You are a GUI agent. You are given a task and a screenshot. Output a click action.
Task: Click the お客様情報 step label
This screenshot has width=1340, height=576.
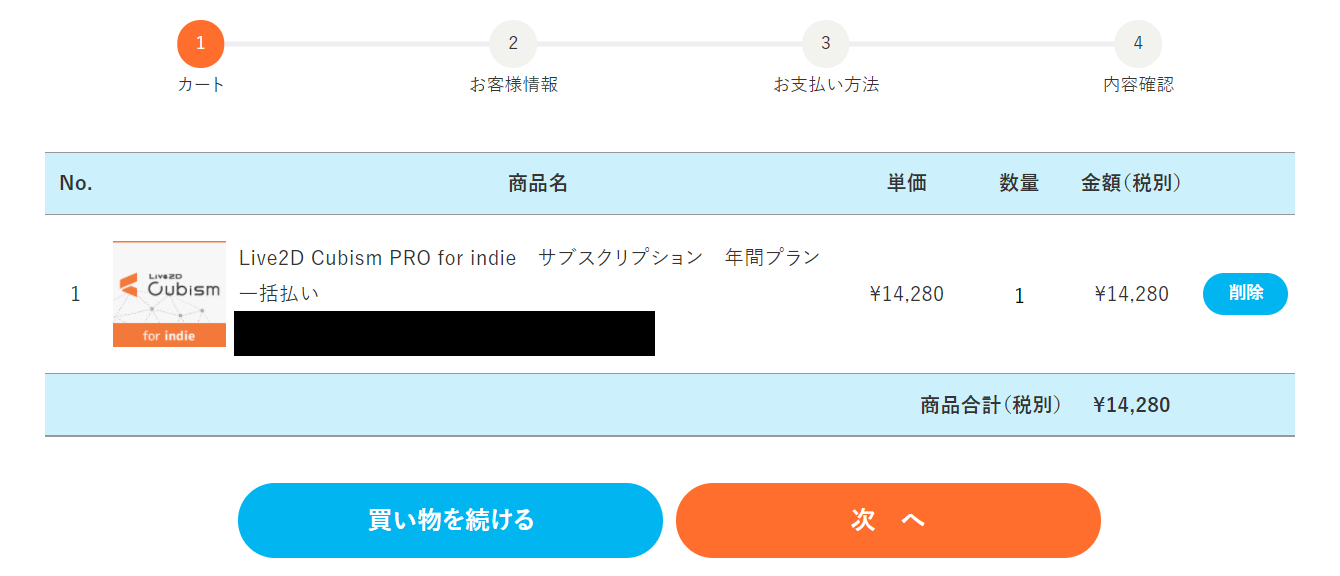512,86
